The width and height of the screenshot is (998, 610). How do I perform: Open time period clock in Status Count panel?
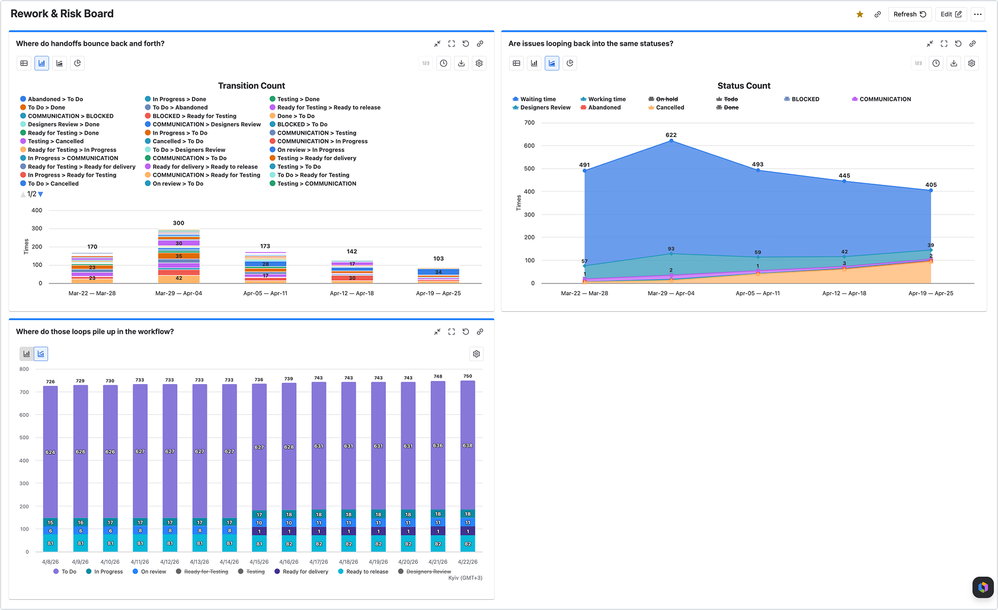936,63
